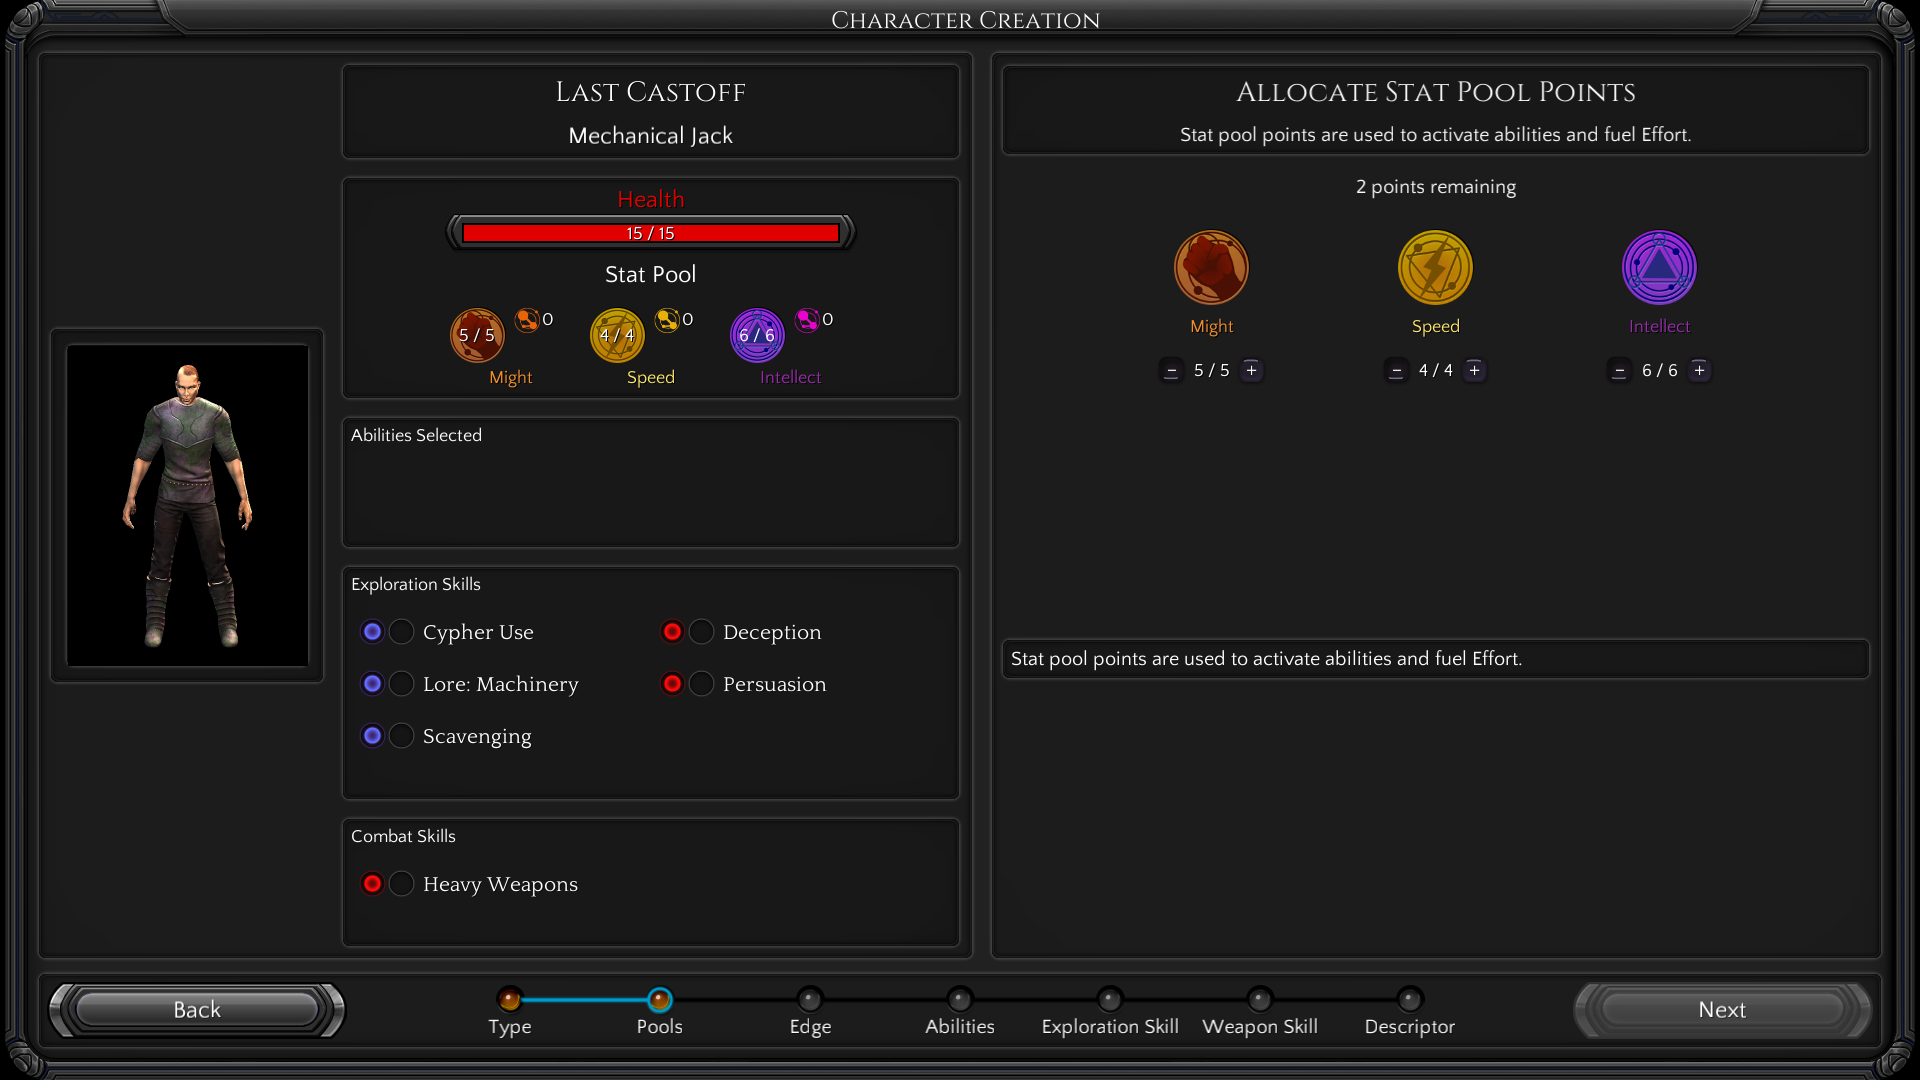Click the small Speed edge icon
The image size is (1920, 1080).
pyautogui.click(x=667, y=320)
